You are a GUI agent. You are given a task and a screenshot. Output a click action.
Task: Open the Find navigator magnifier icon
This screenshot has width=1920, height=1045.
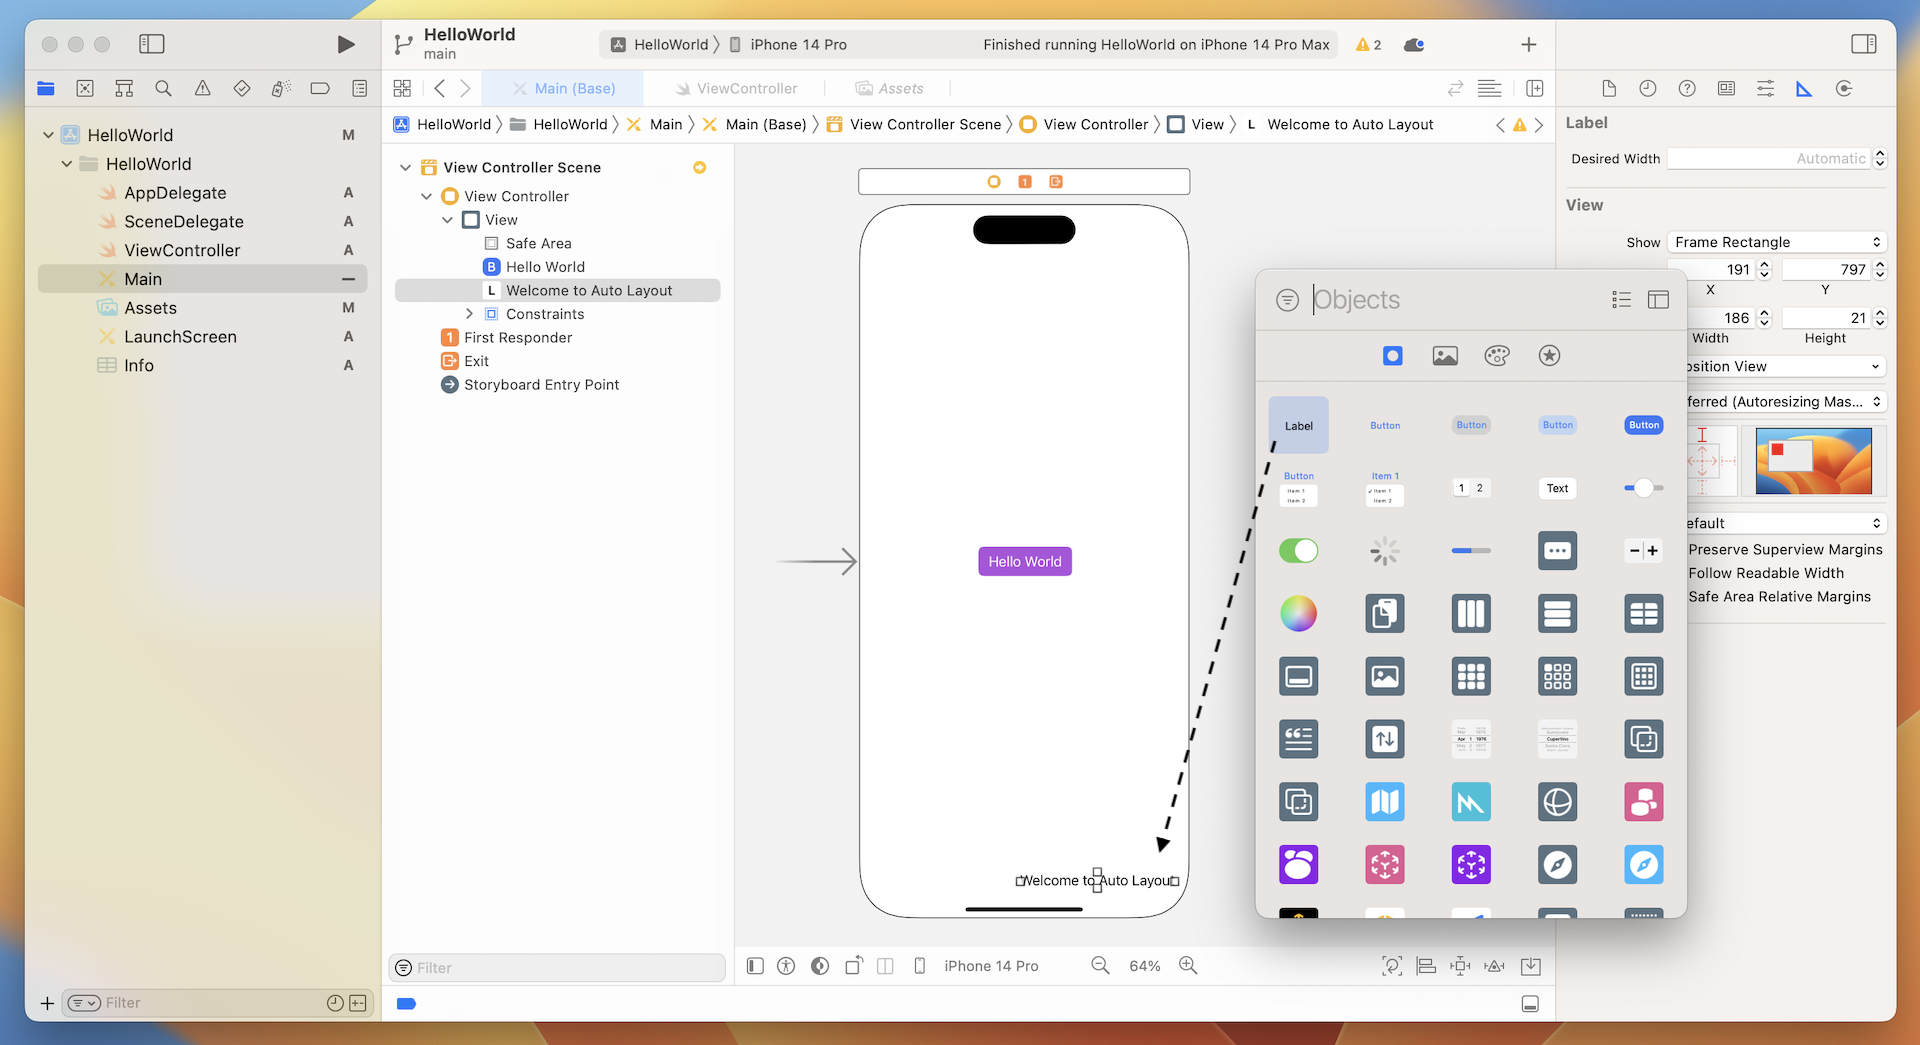click(163, 88)
